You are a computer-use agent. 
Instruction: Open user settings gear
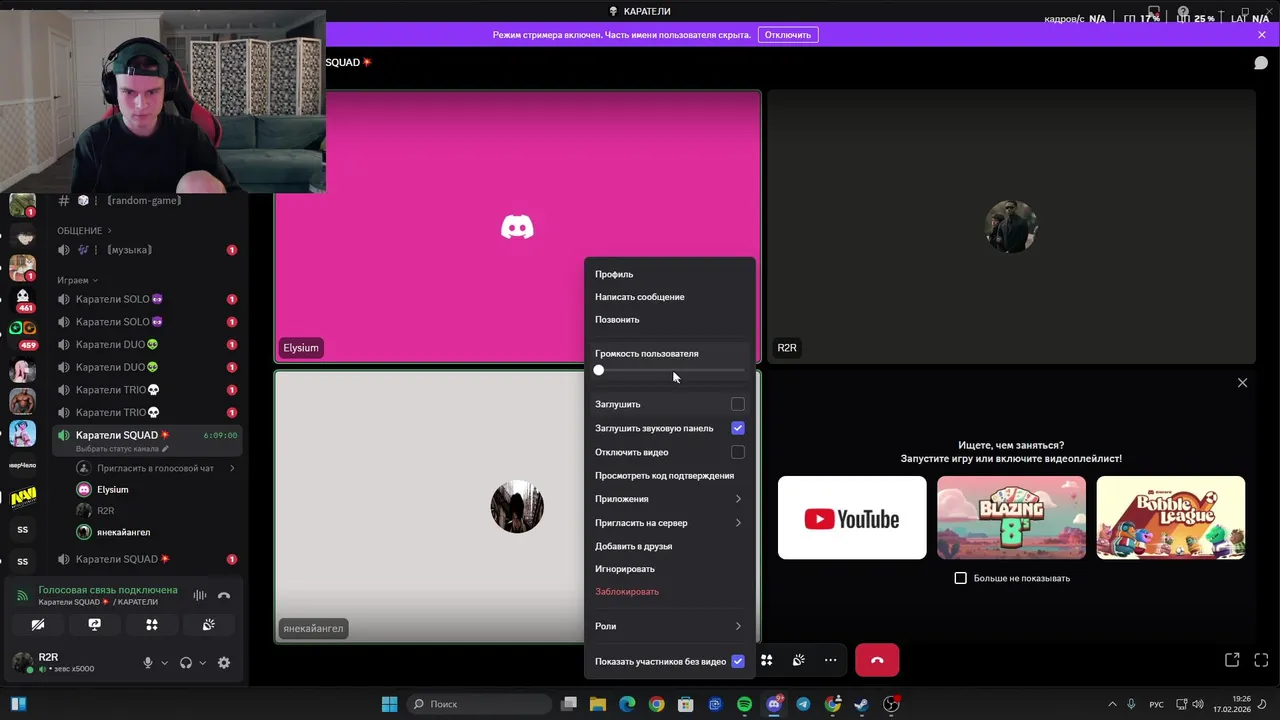tap(224, 662)
